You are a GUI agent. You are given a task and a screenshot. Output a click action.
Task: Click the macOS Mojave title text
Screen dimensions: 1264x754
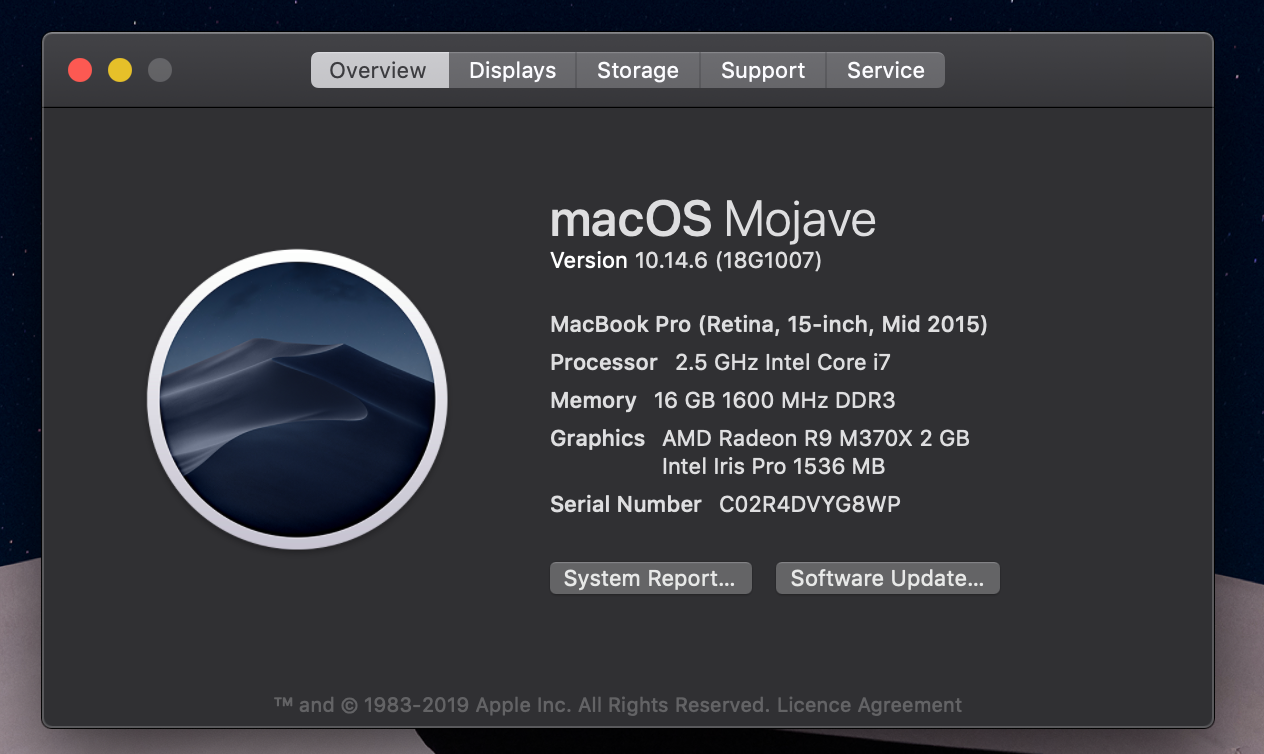click(x=713, y=219)
